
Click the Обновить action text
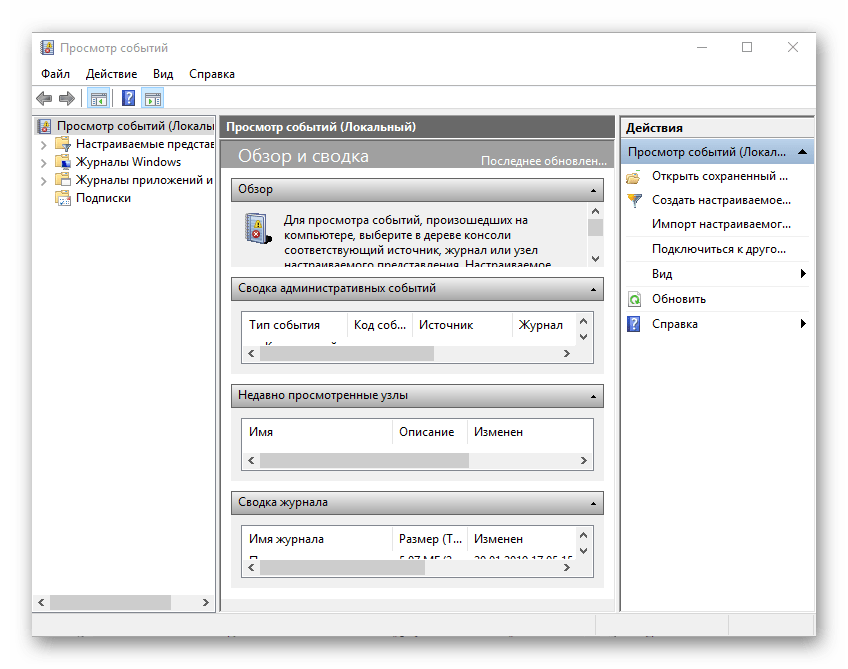coord(679,299)
